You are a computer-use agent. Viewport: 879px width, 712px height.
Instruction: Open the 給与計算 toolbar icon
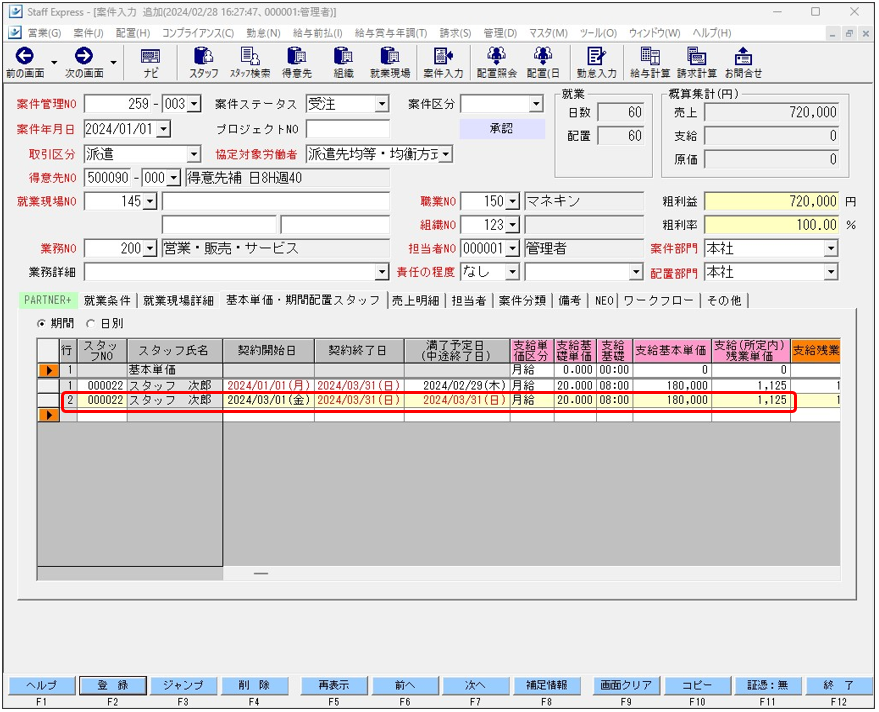point(650,62)
